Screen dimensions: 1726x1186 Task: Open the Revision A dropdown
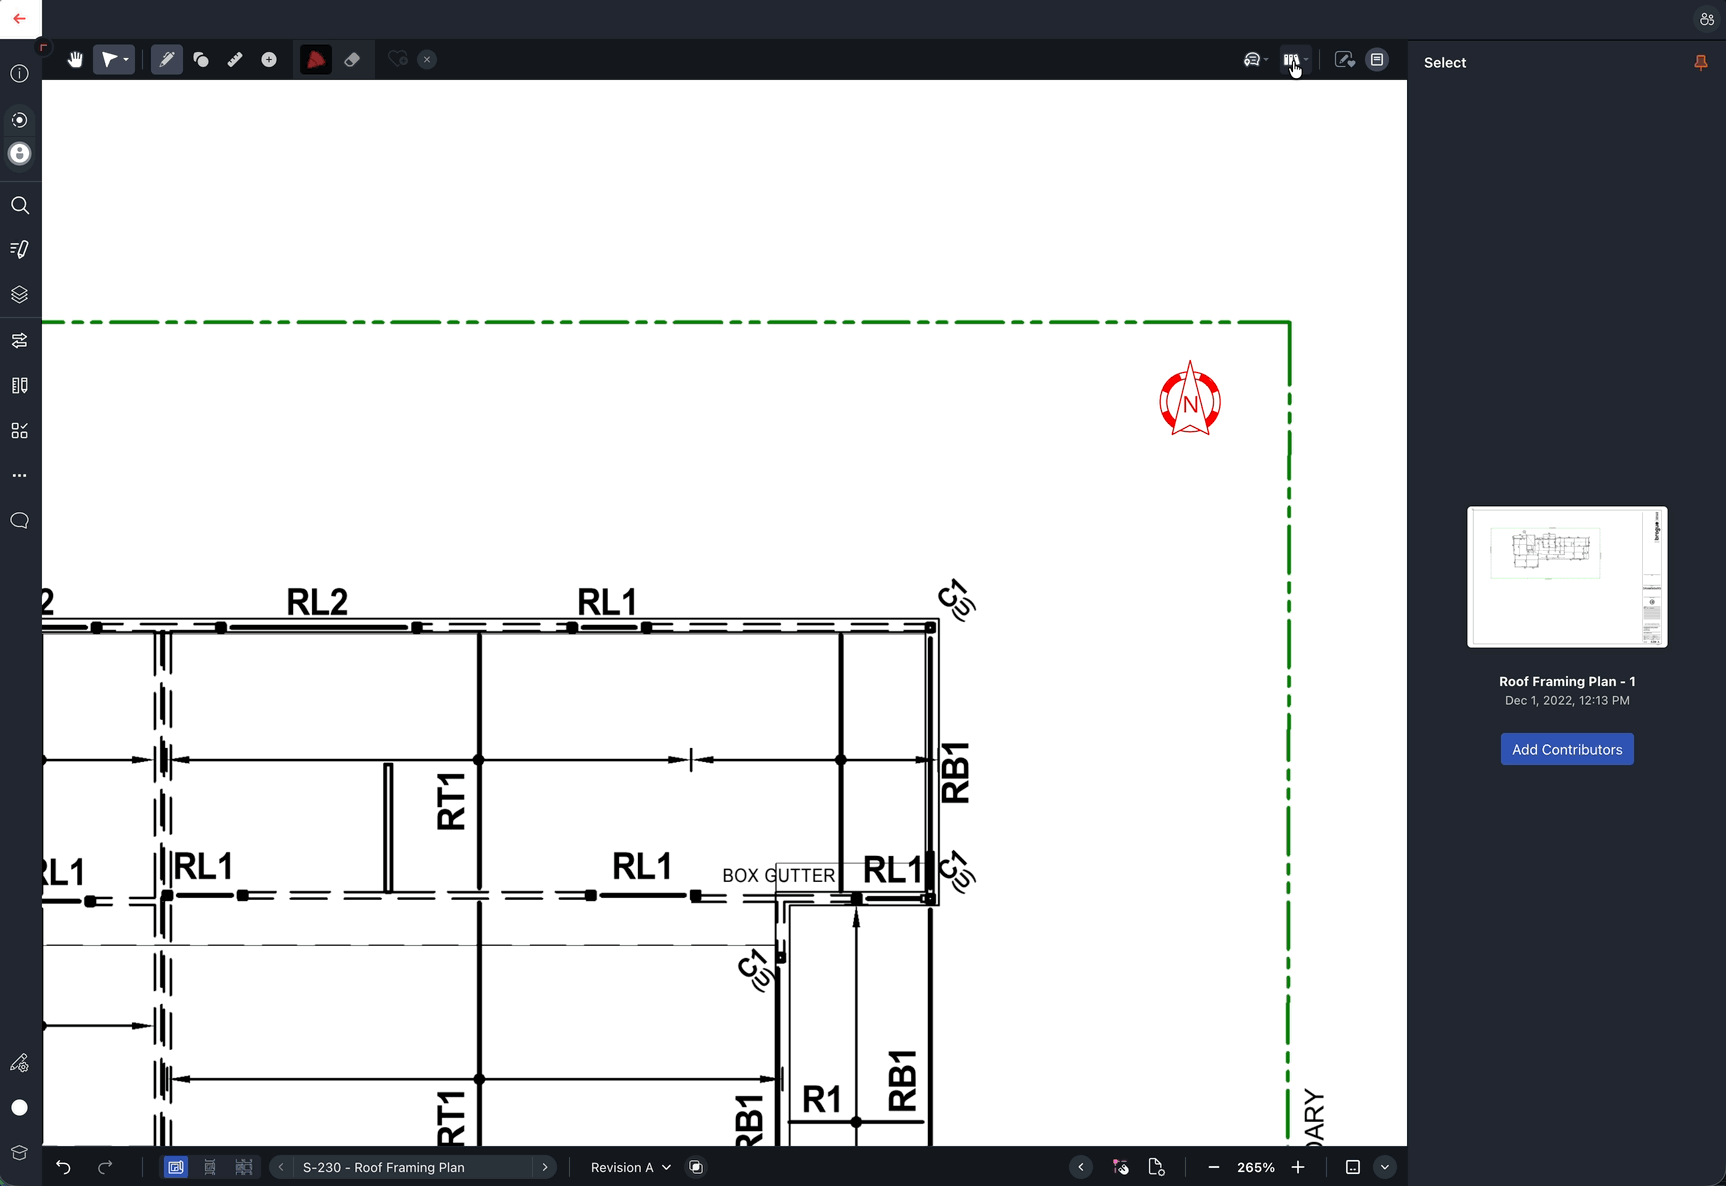pos(631,1167)
